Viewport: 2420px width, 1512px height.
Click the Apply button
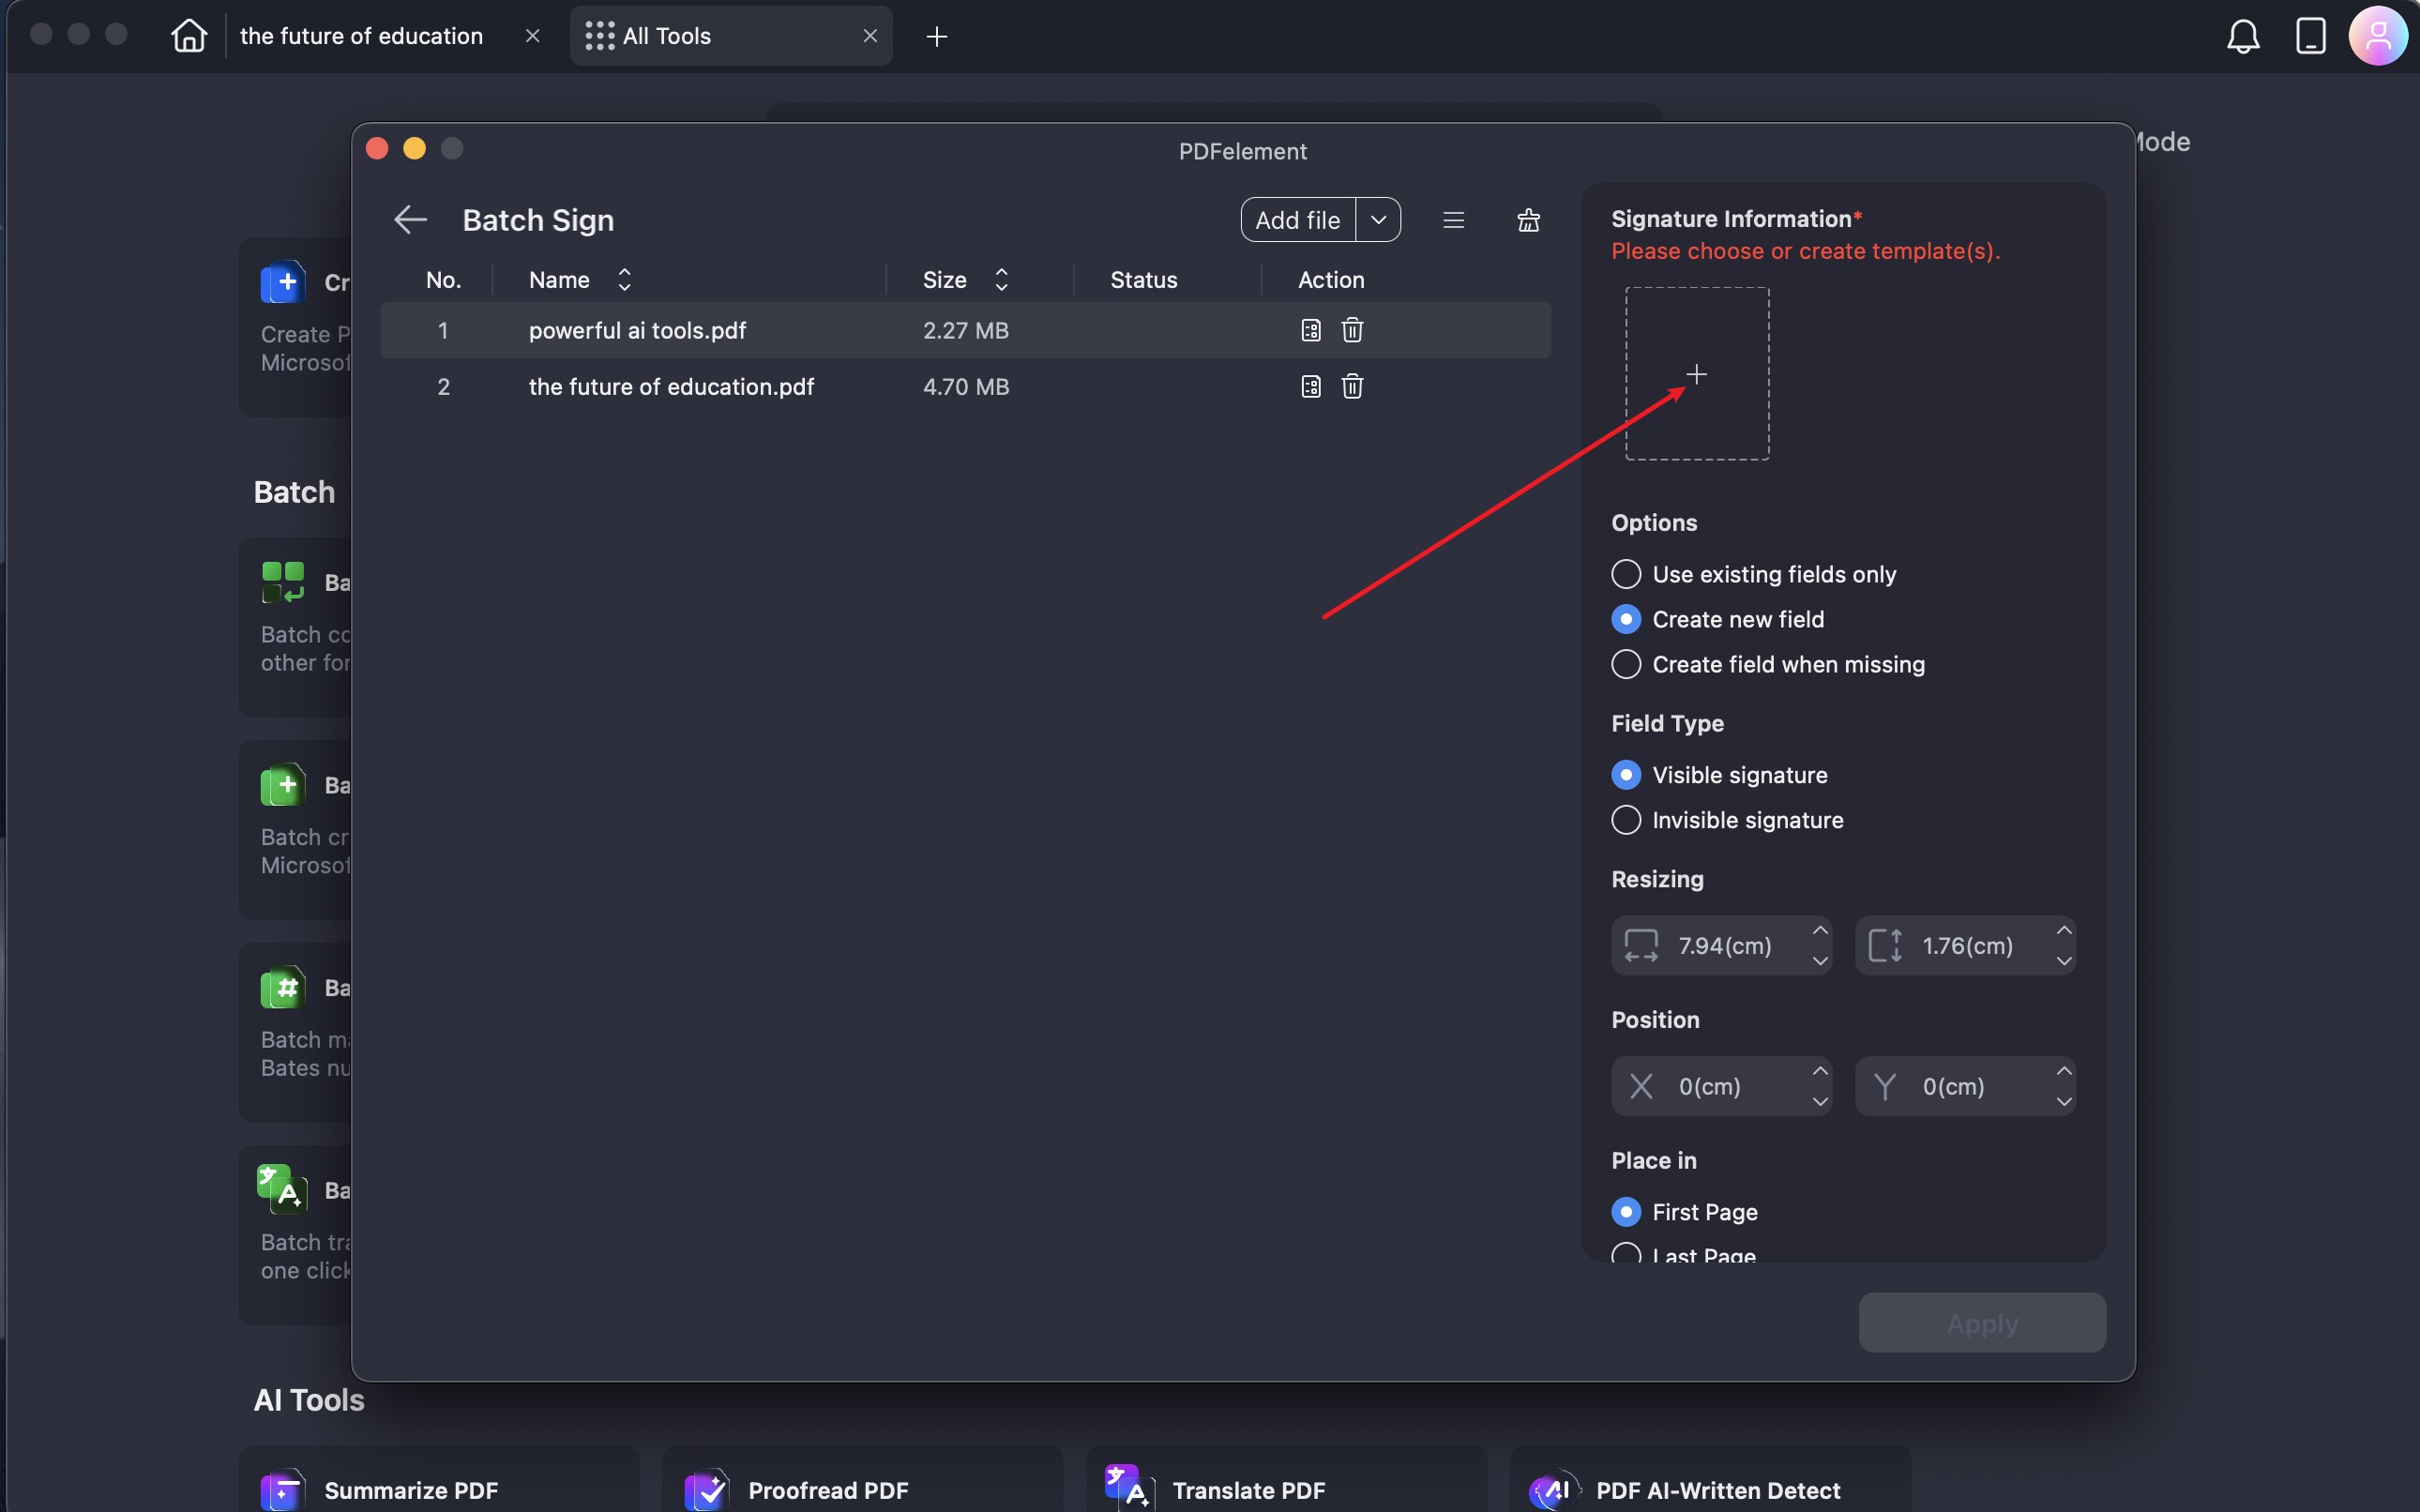pos(1982,1323)
